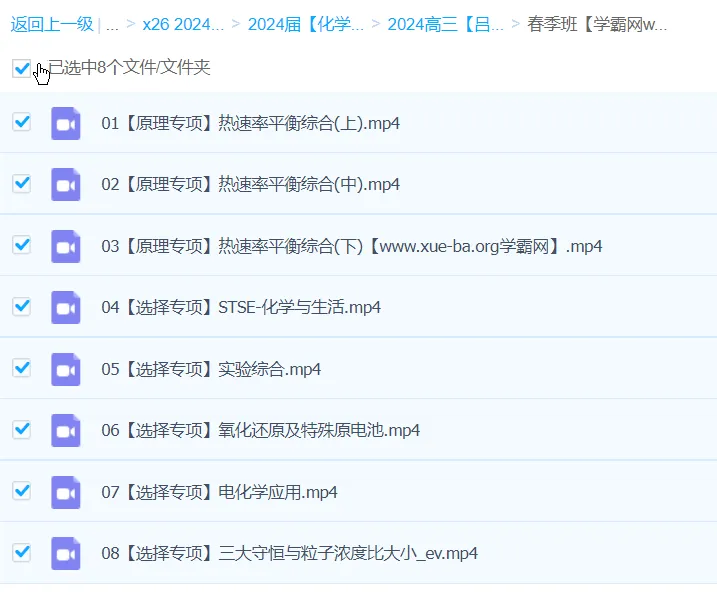Click video icon for 01 热速率平衡综合(上)
The height and width of the screenshot is (610, 717).
coord(66,123)
